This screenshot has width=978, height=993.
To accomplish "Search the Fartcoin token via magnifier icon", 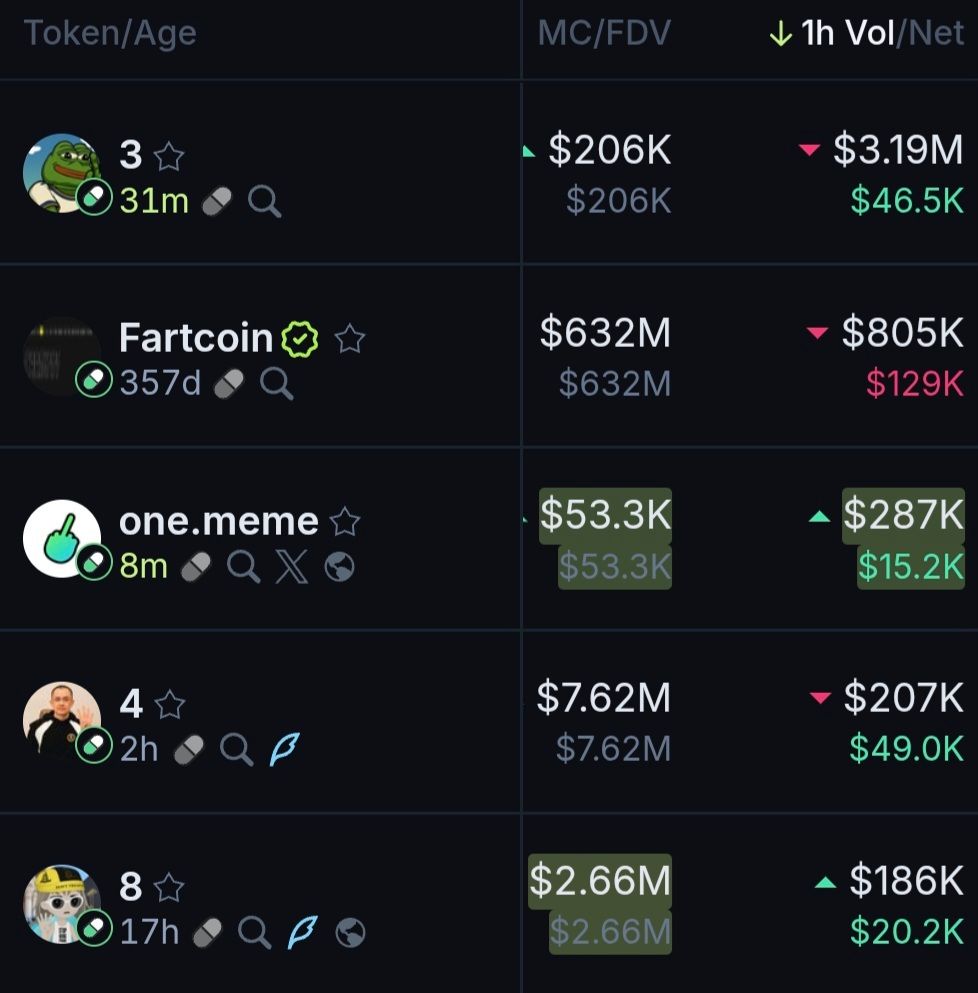I will (x=276, y=383).
